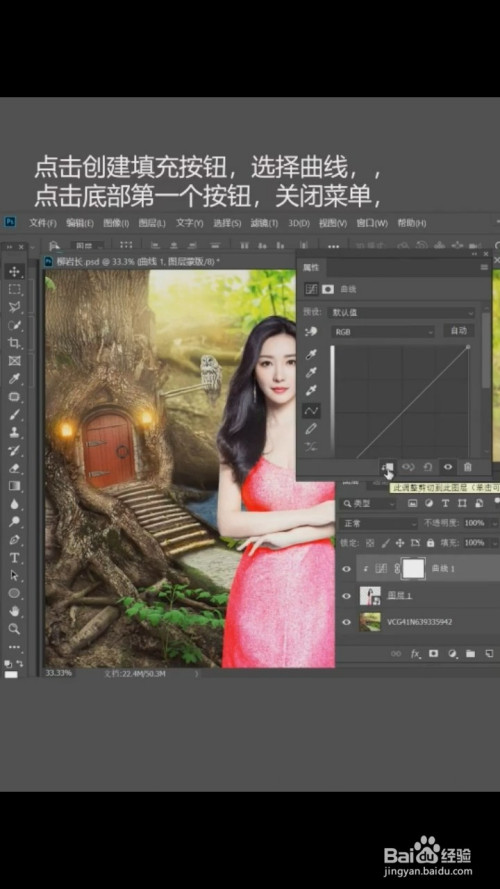Click the view previous state icon
Screen dimensions: 500x889
coord(408,467)
